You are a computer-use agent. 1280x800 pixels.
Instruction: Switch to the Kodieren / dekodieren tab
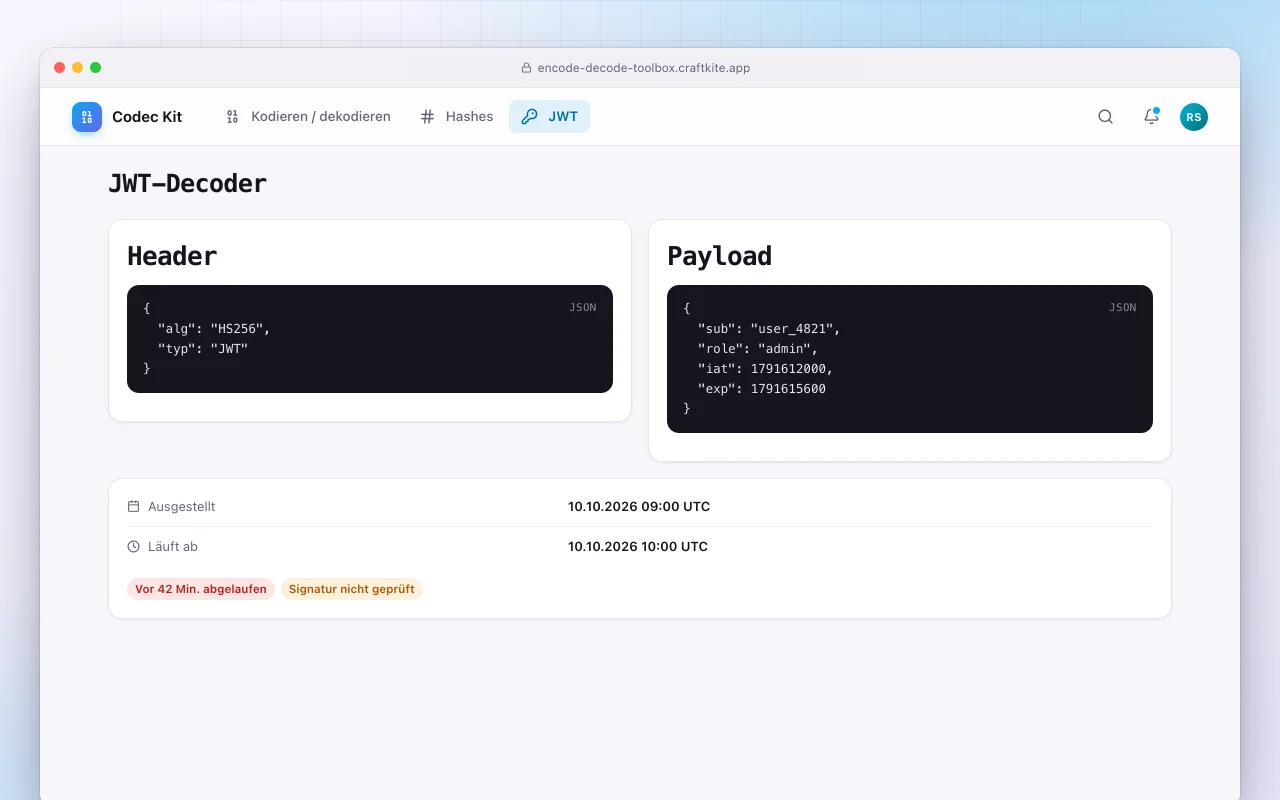click(x=307, y=117)
